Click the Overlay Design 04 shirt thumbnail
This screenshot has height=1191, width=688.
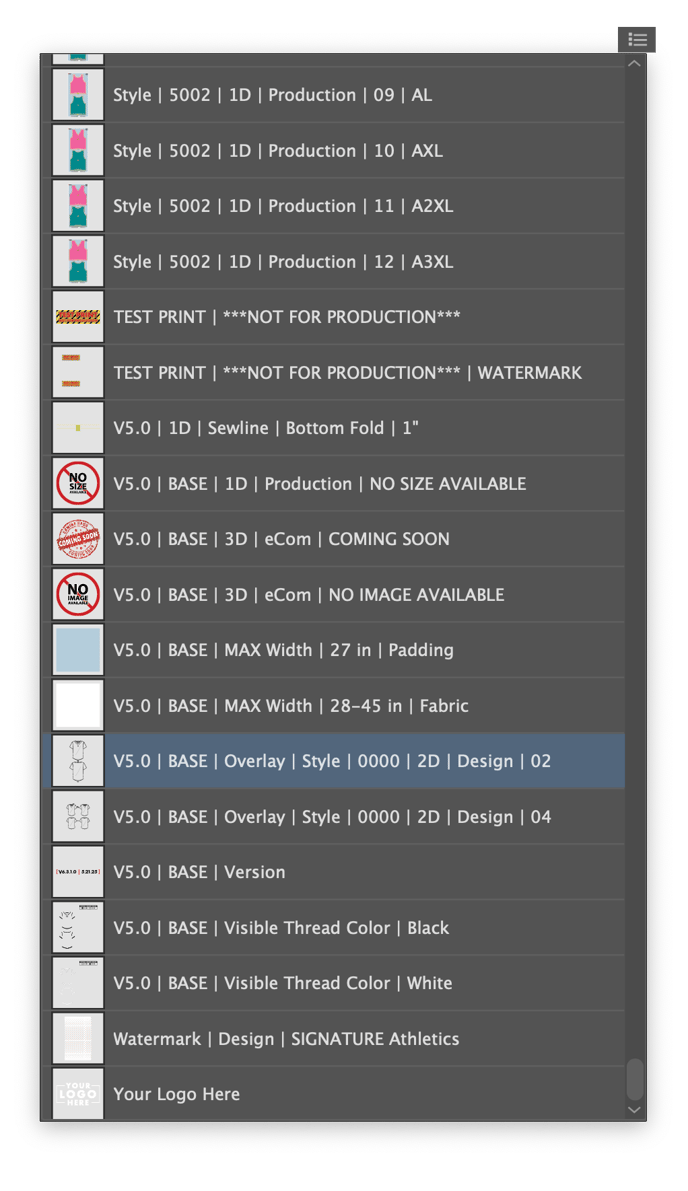pyautogui.click(x=78, y=817)
